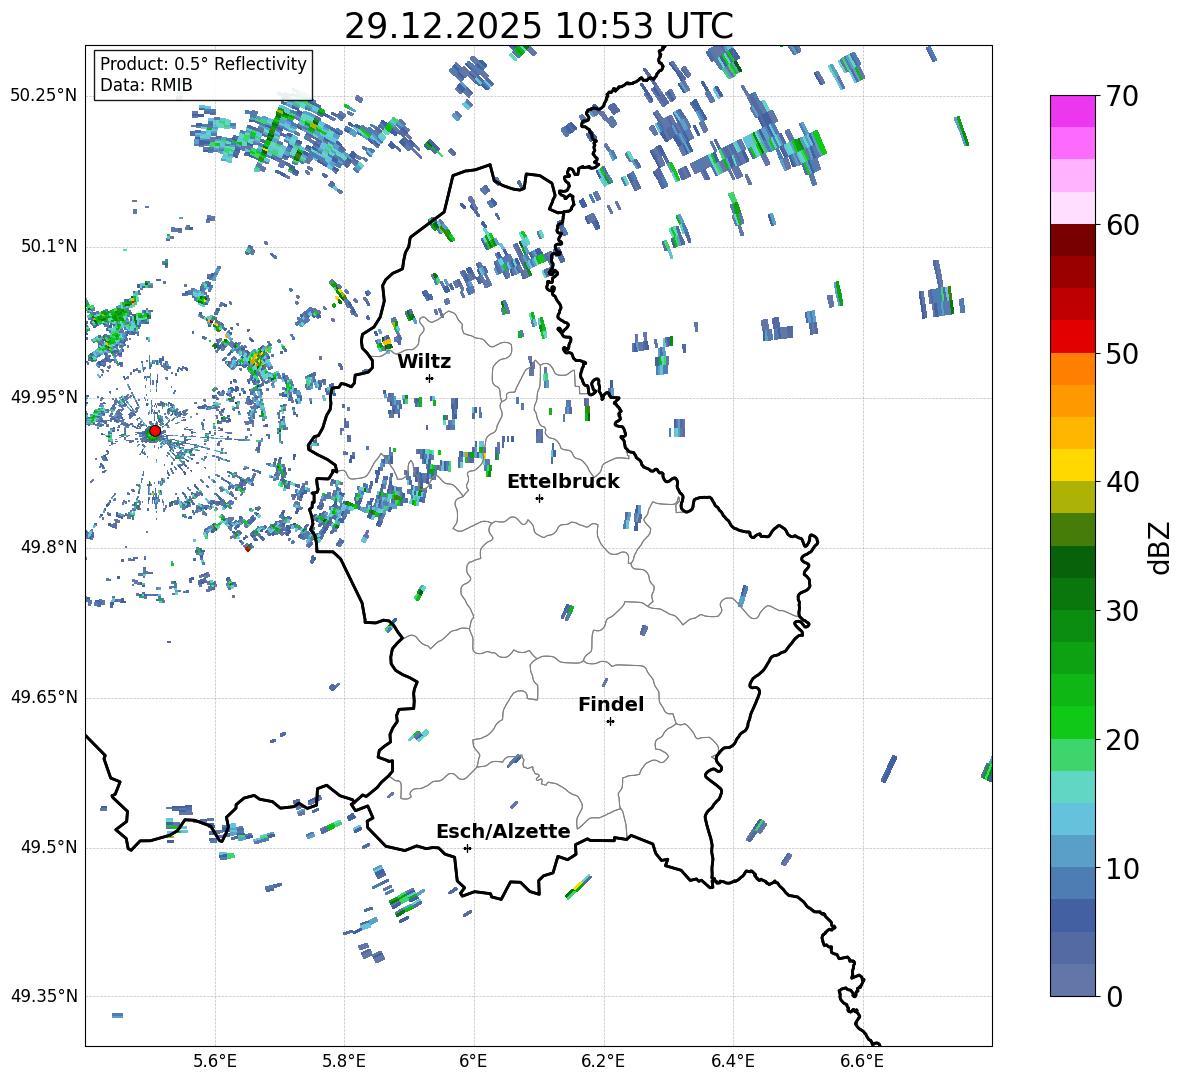Select the Ettelbruck city label
Screen dimensions: 1184x1081
click(562, 481)
